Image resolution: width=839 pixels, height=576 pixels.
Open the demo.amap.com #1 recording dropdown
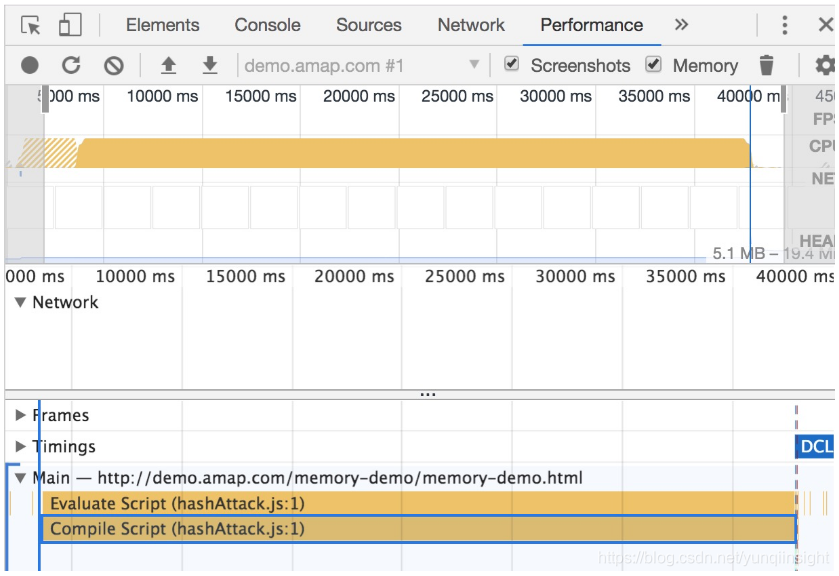362,66
